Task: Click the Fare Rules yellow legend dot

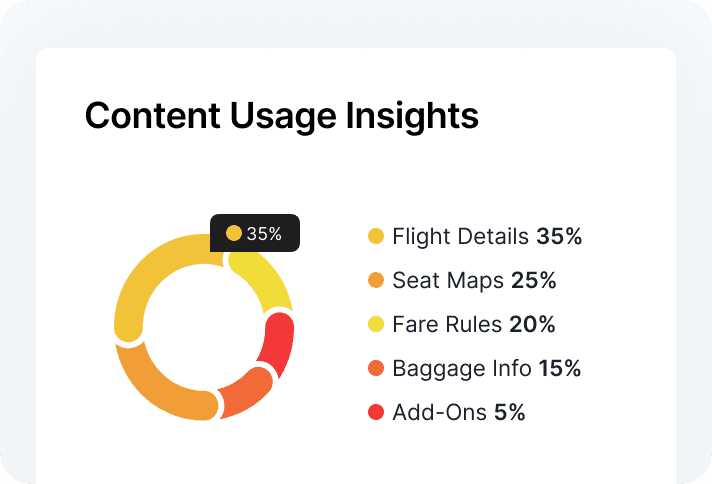Action: pos(376,324)
